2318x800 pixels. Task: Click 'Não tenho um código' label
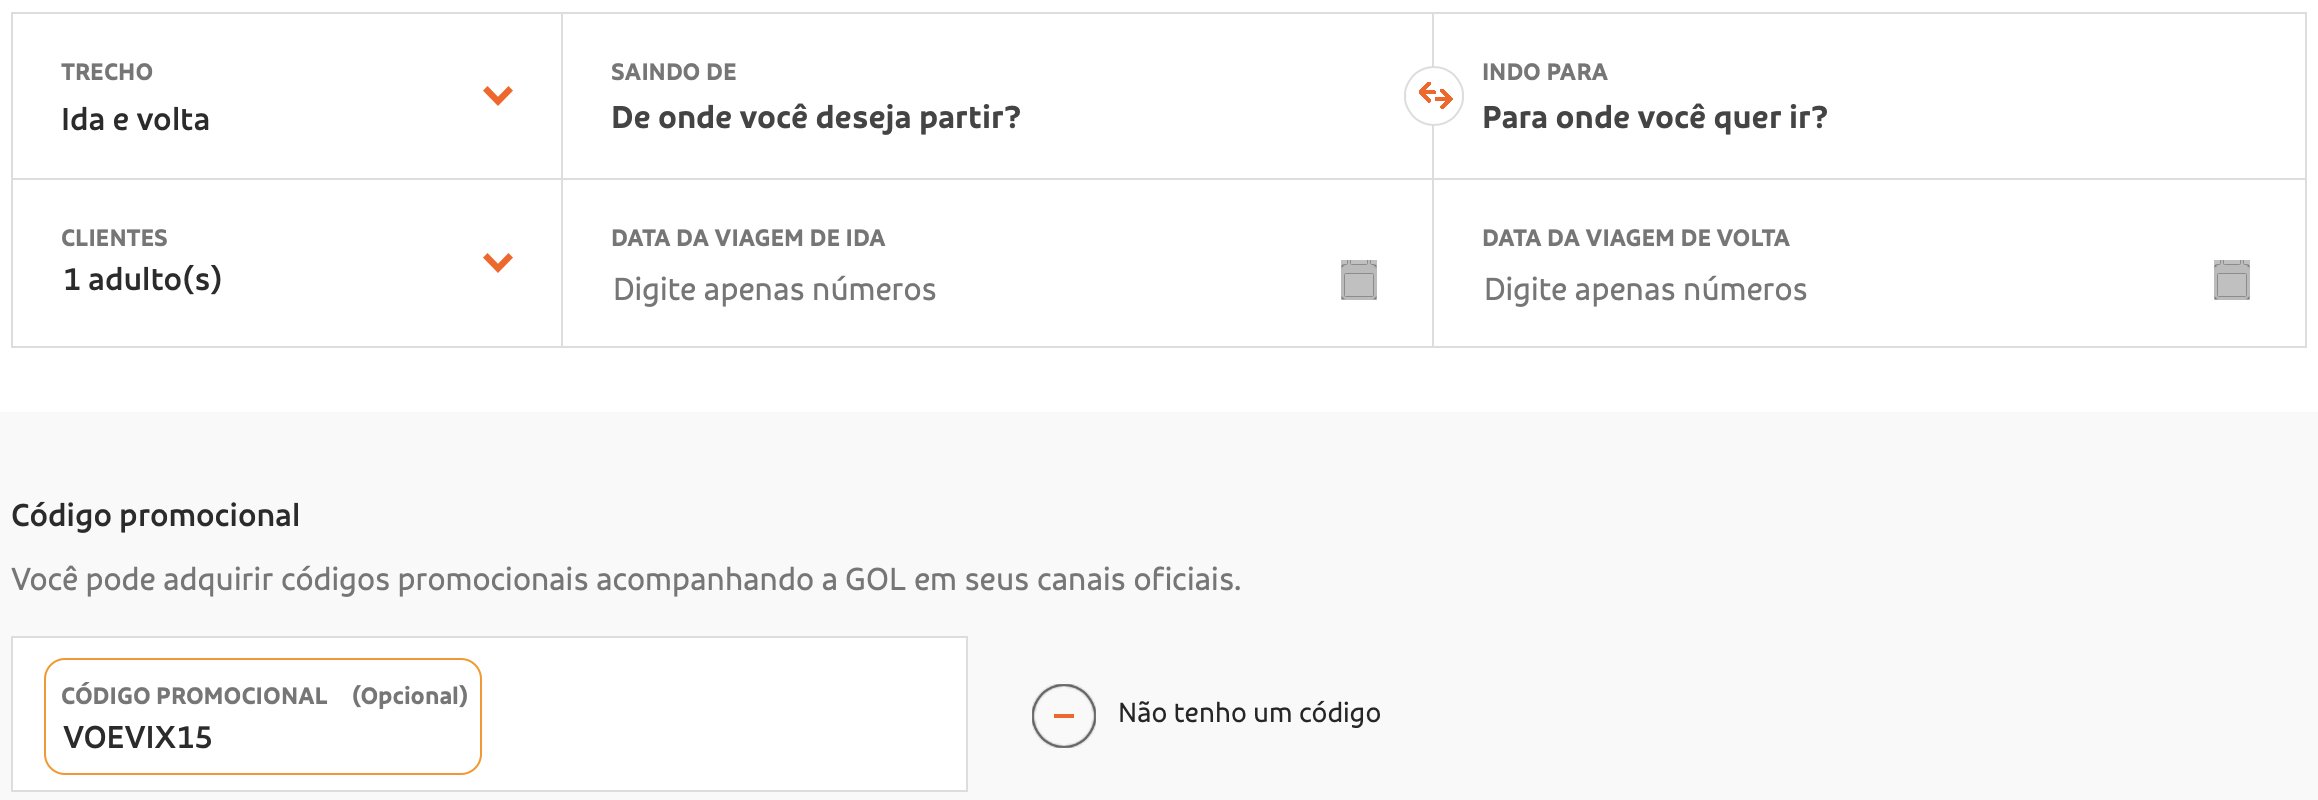coord(1249,713)
